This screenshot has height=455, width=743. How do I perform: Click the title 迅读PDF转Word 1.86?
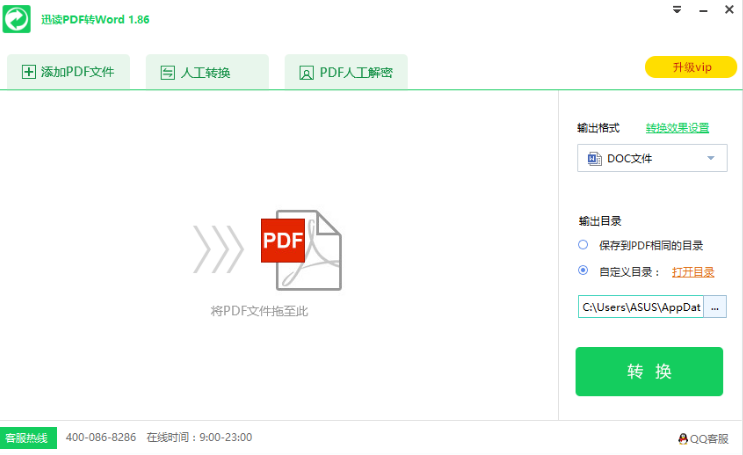[95, 19]
